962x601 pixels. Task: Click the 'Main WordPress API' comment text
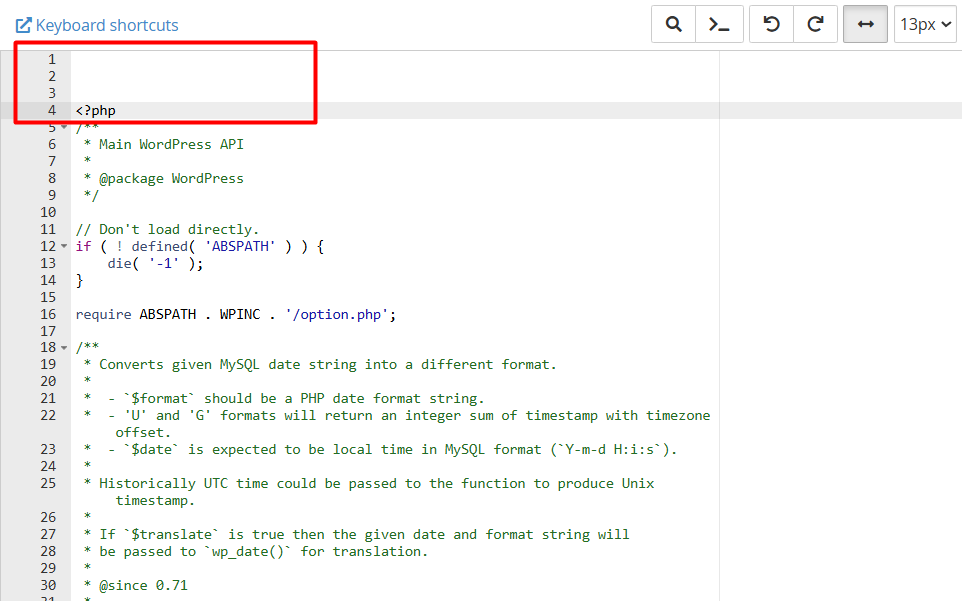[171, 144]
